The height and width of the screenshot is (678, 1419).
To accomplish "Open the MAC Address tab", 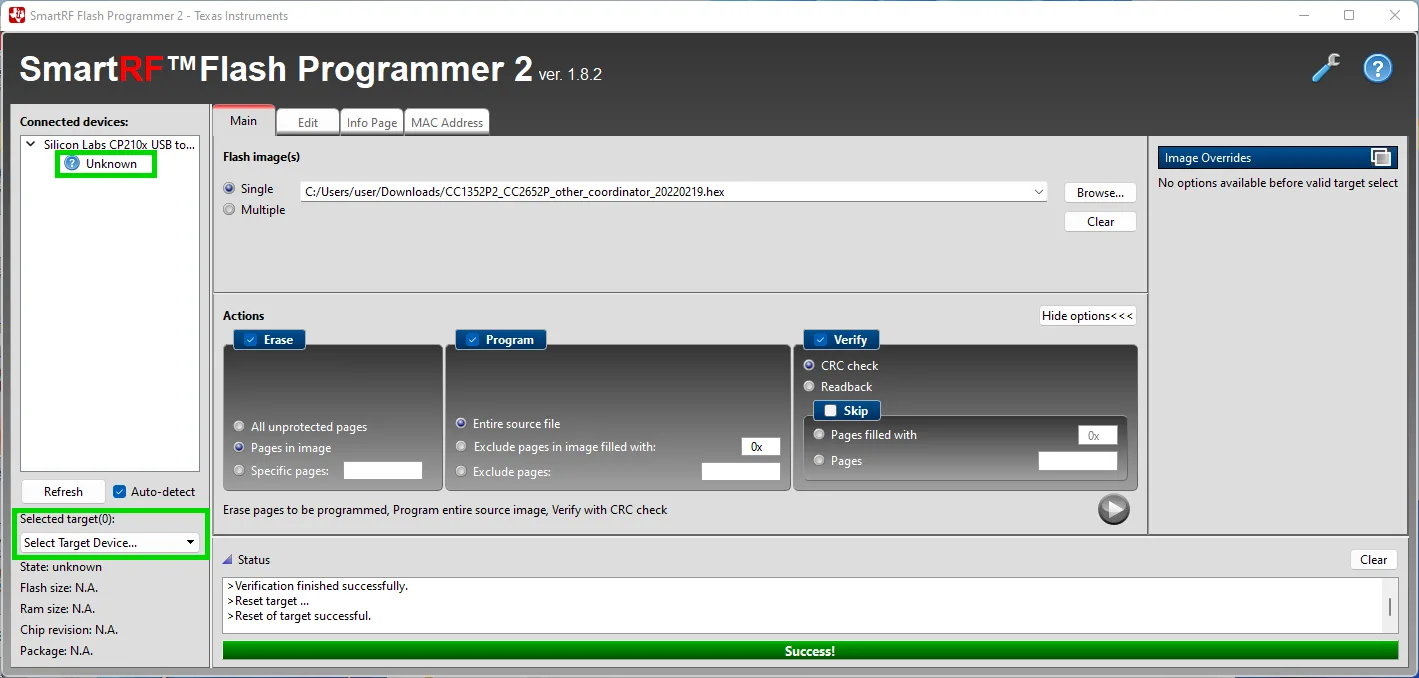I will tap(447, 123).
